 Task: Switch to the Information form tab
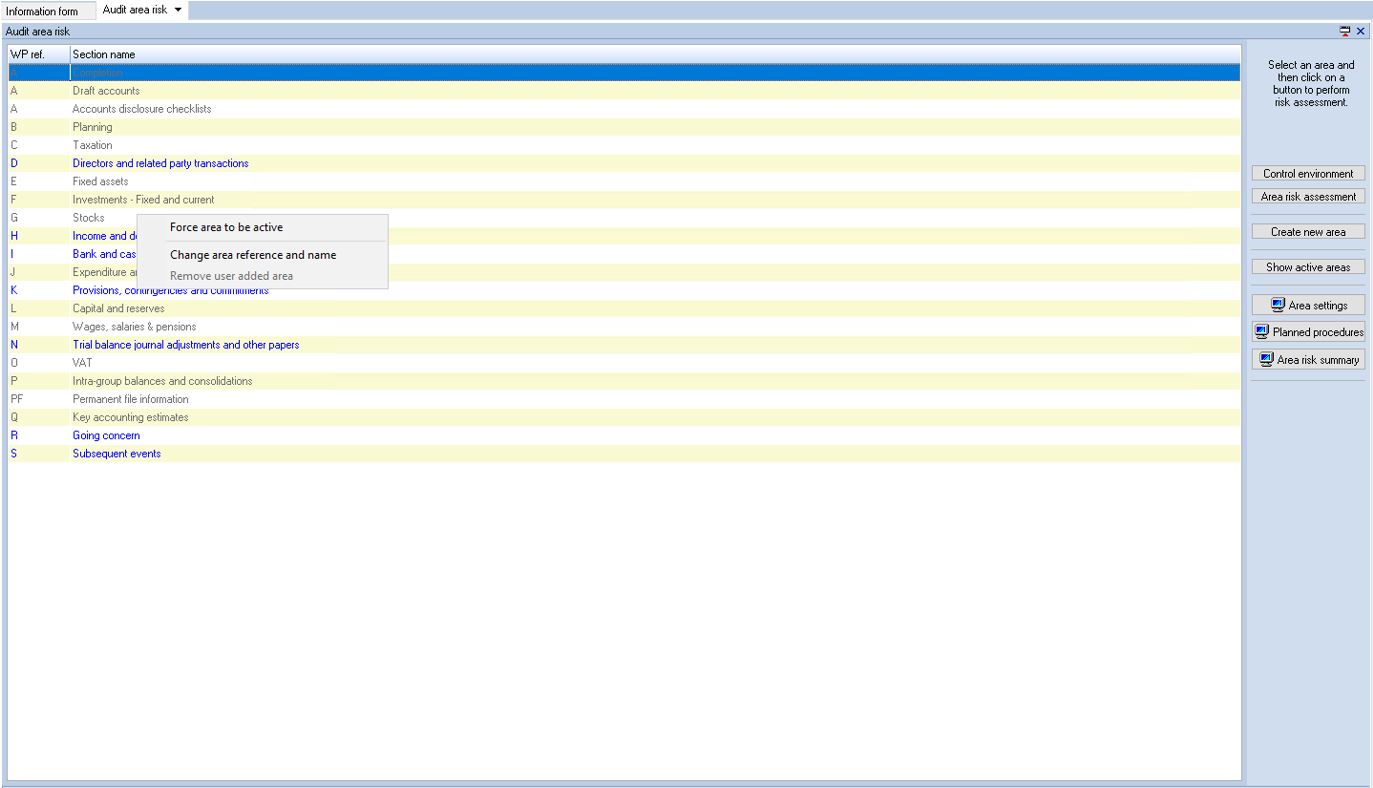click(x=48, y=11)
